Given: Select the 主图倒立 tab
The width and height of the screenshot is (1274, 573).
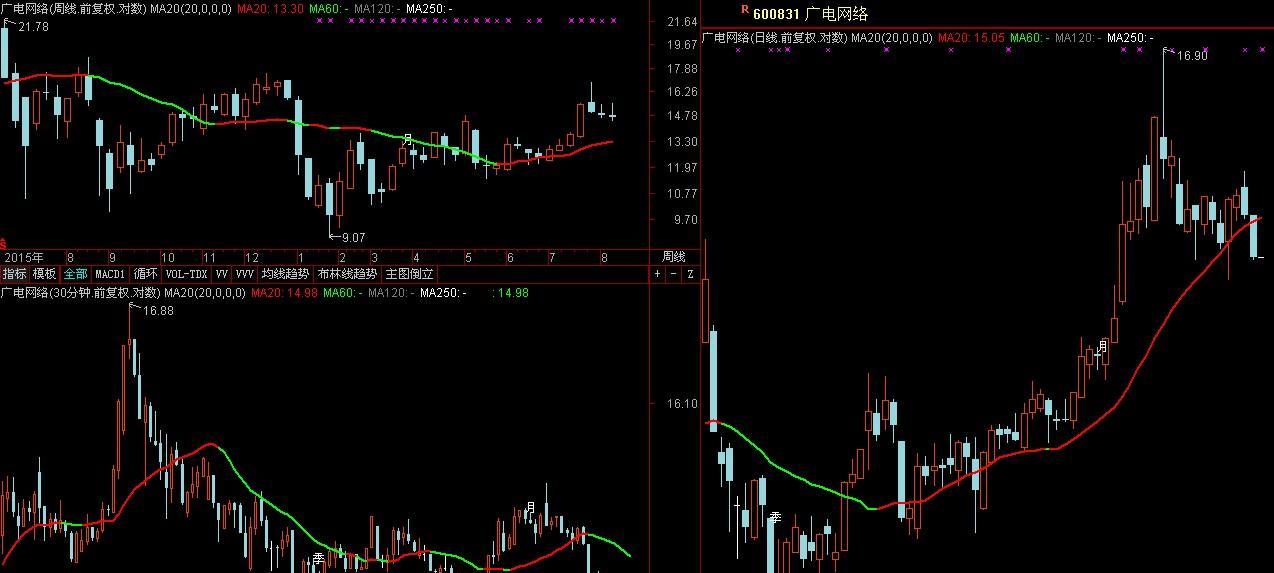Looking at the screenshot, I should pyautogui.click(x=409, y=273).
